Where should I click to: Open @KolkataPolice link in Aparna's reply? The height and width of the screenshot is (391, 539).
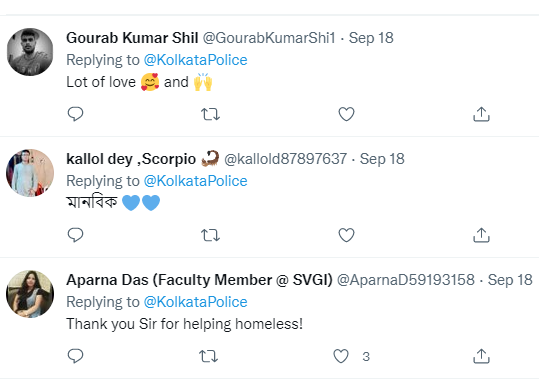point(195,302)
